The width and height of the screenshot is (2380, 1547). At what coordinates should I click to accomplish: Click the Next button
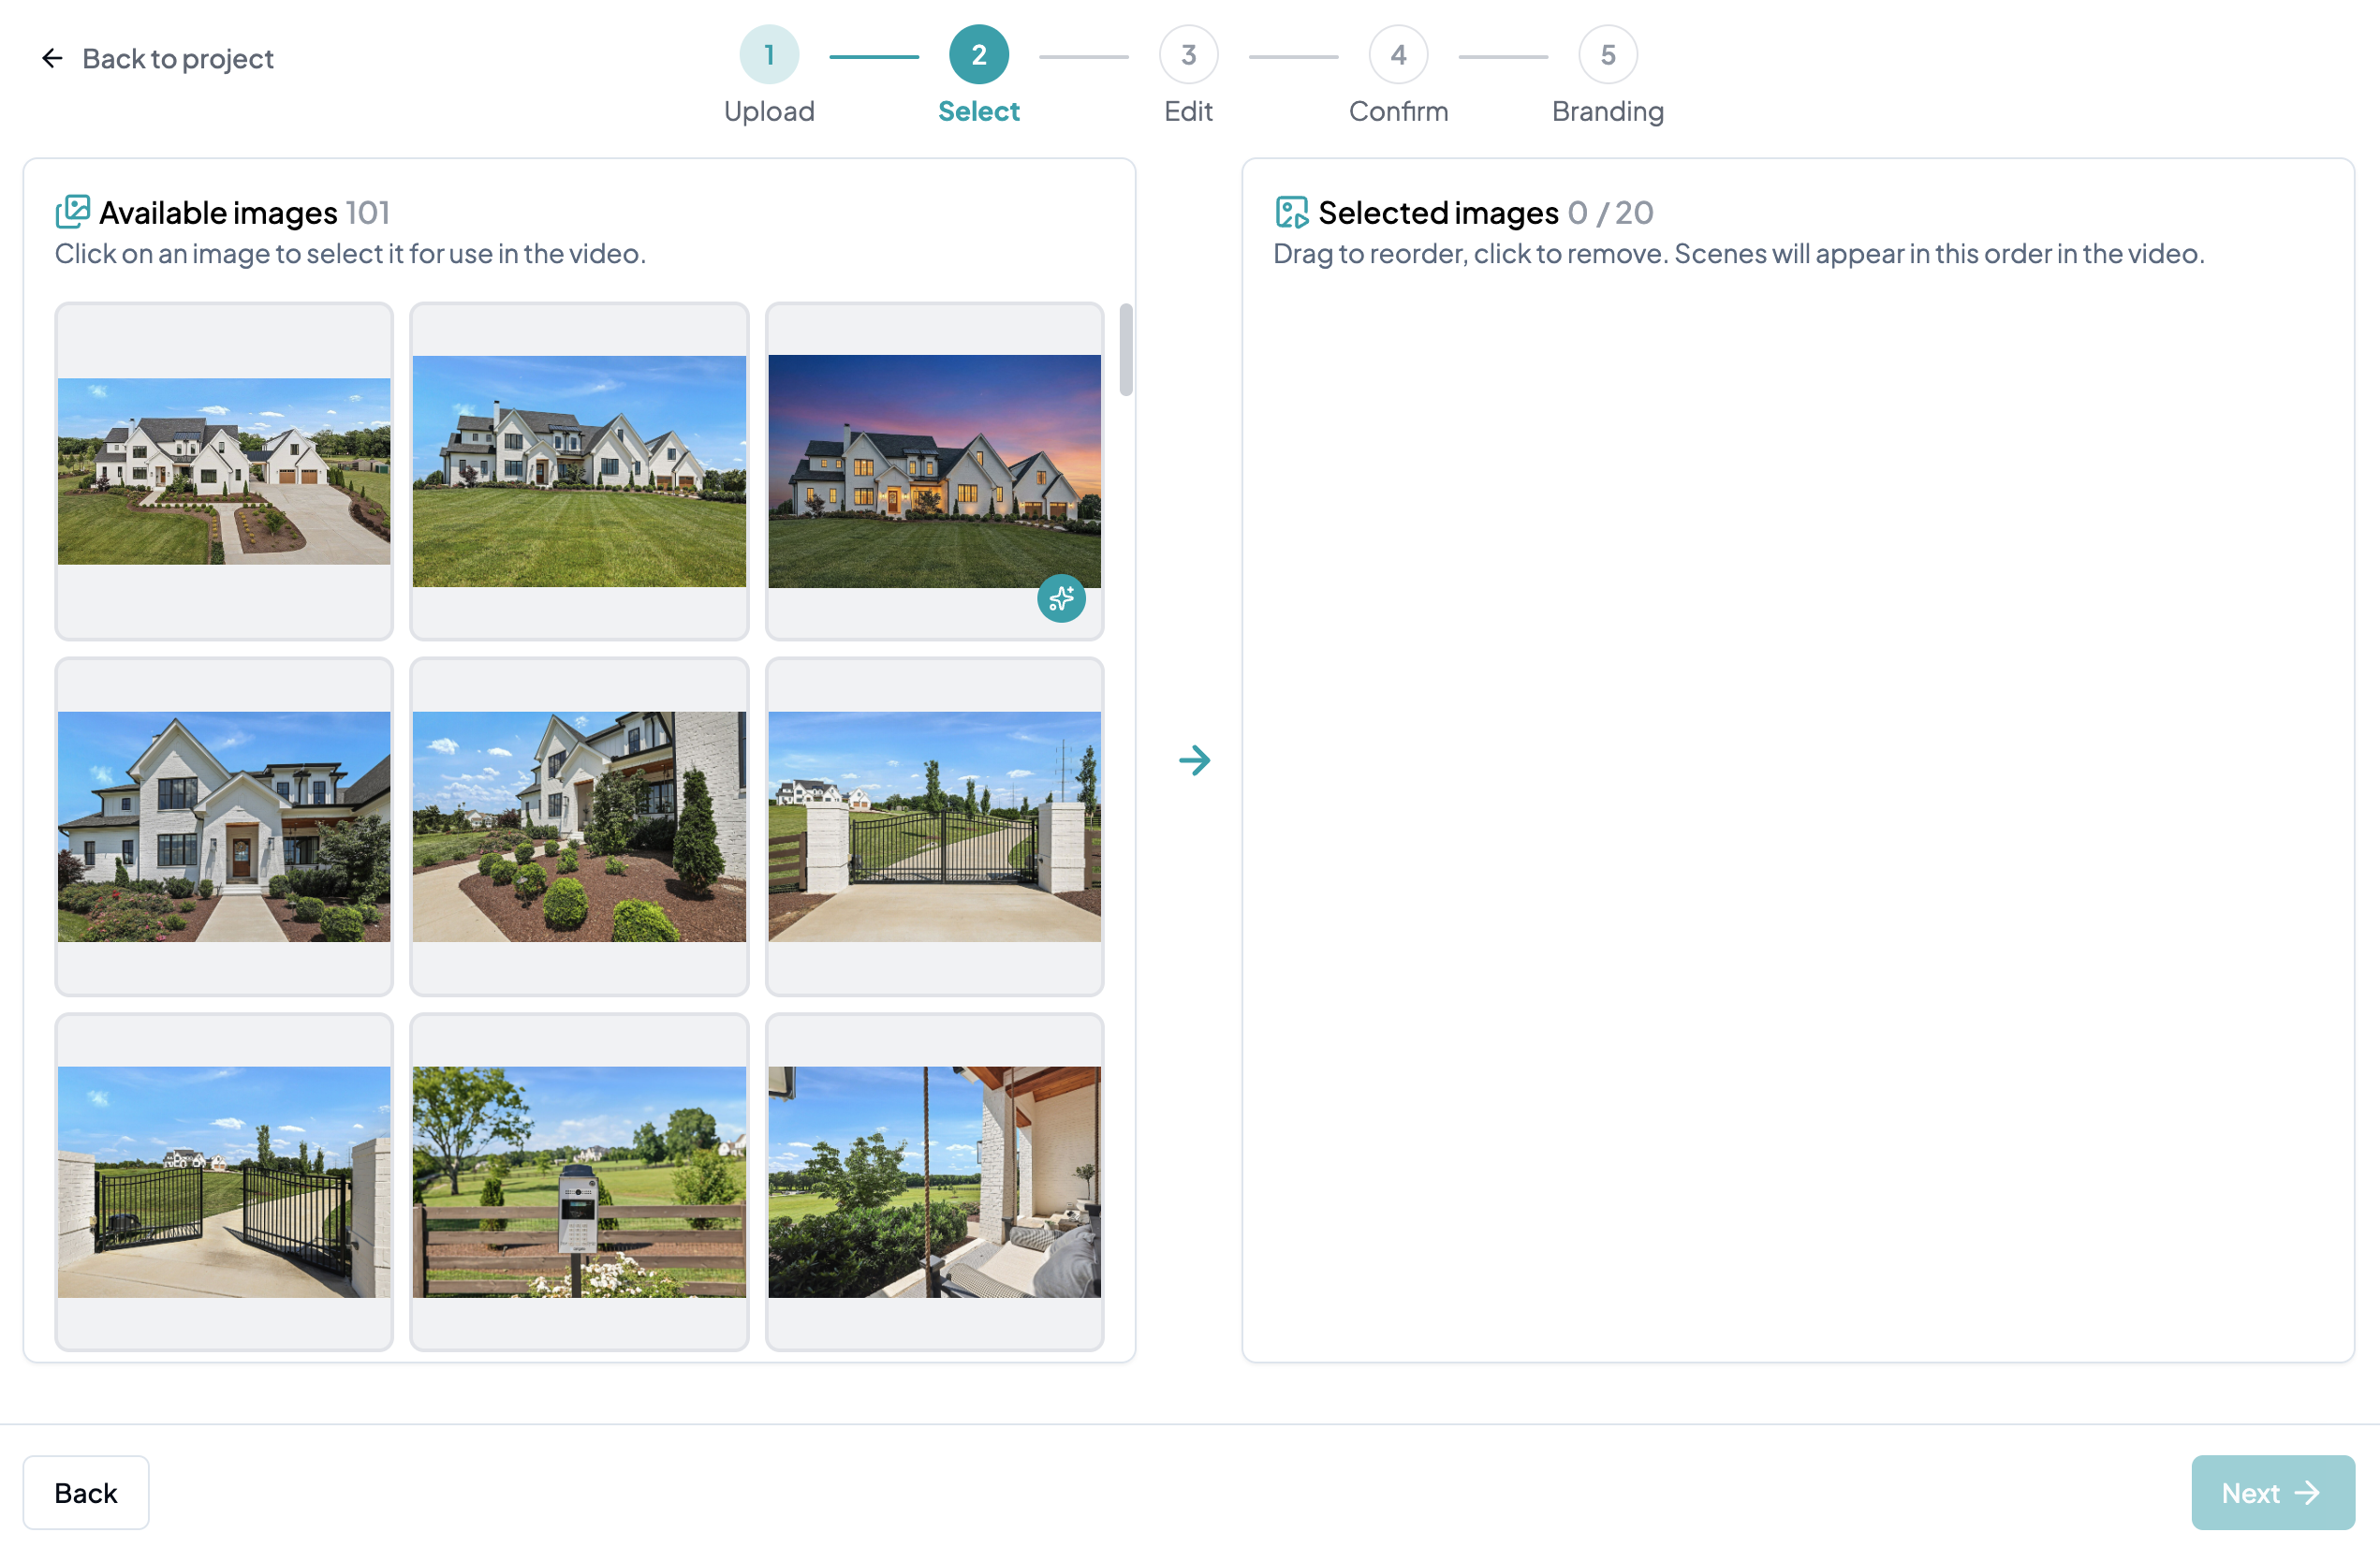coord(2272,1491)
